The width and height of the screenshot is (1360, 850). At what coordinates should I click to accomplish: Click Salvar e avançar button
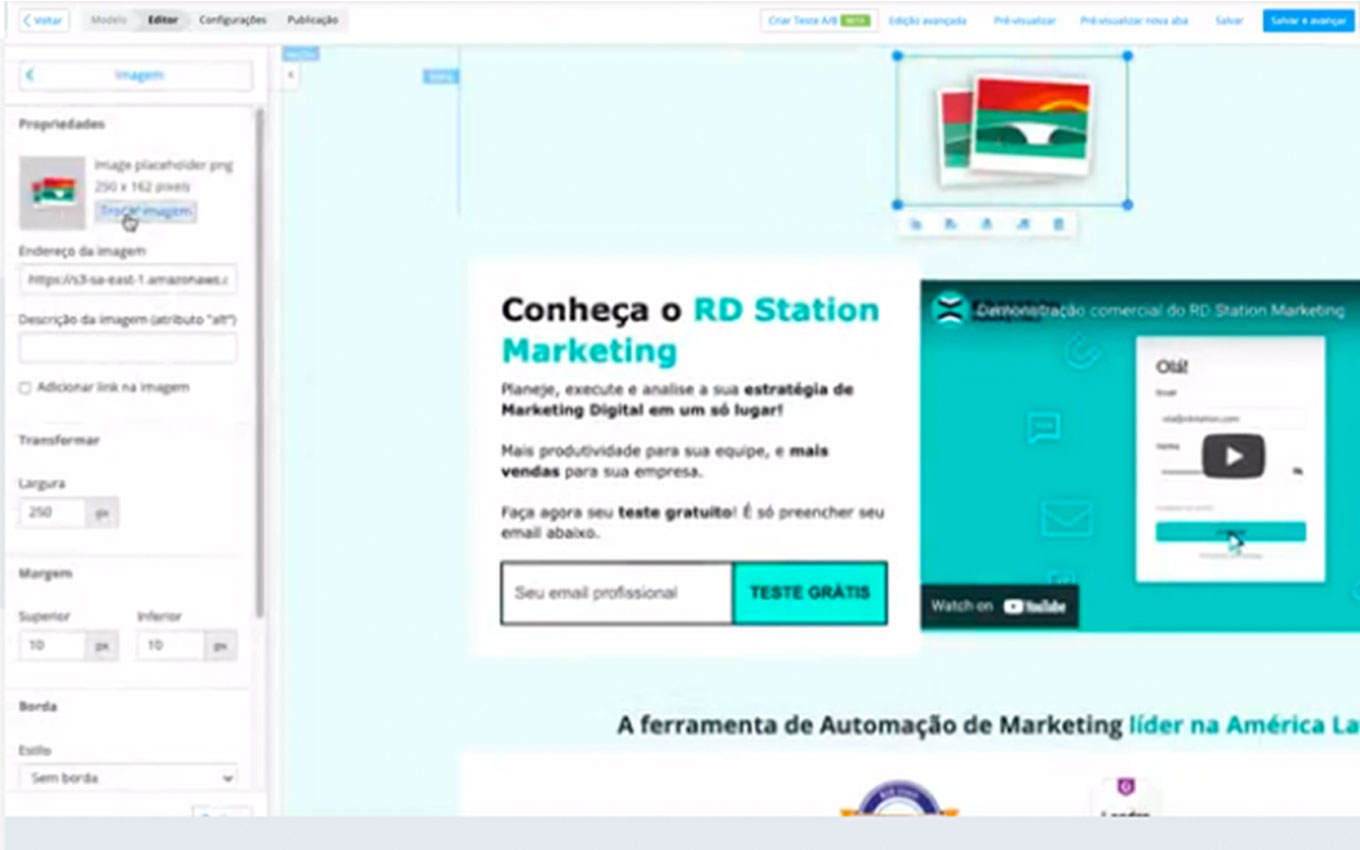point(1308,20)
